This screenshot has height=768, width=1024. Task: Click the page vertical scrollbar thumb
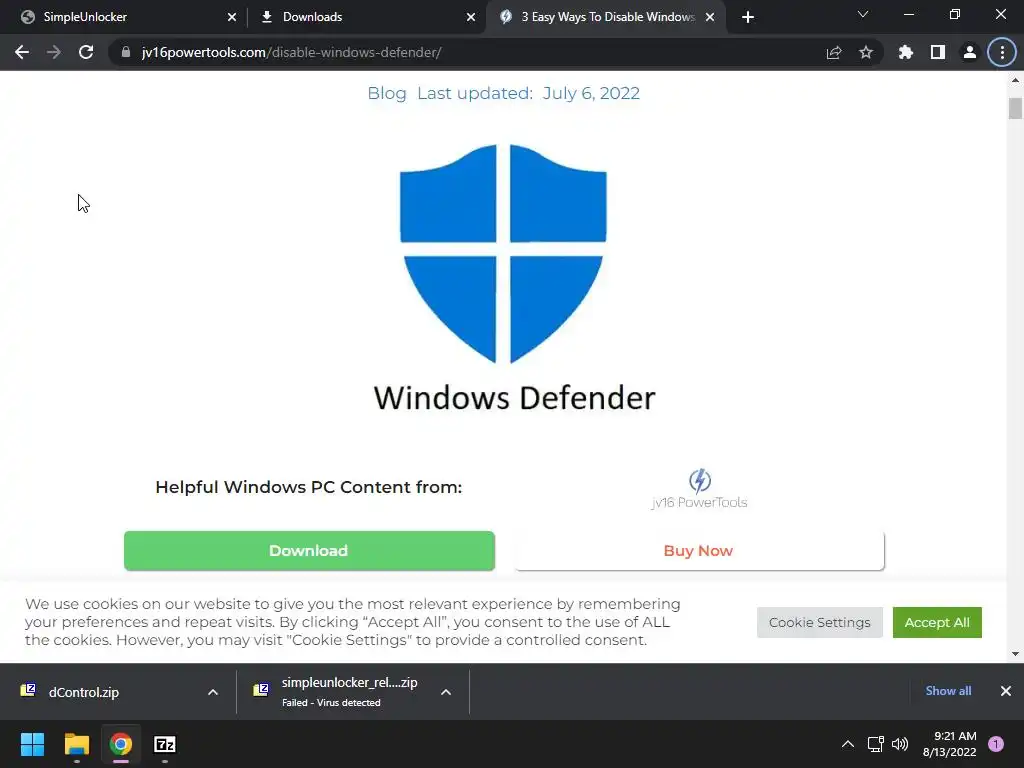1015,108
